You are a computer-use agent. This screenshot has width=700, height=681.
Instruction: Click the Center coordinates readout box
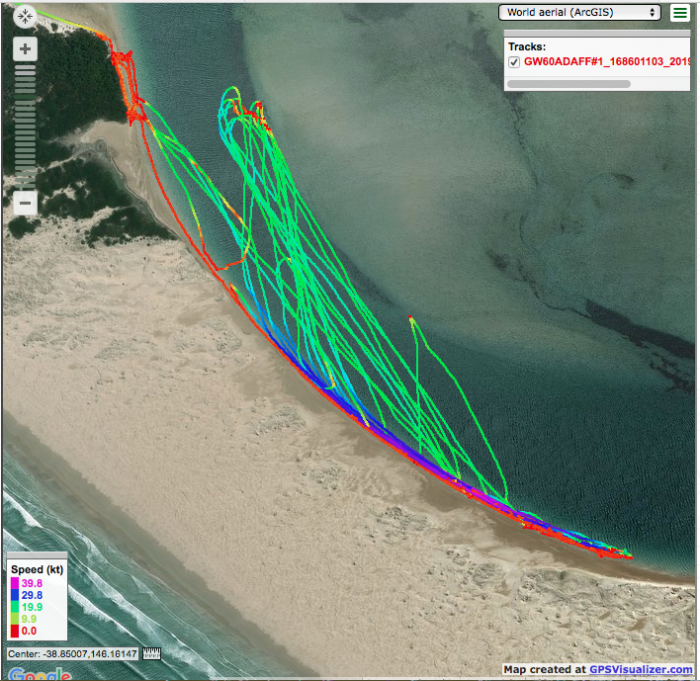pos(72,654)
